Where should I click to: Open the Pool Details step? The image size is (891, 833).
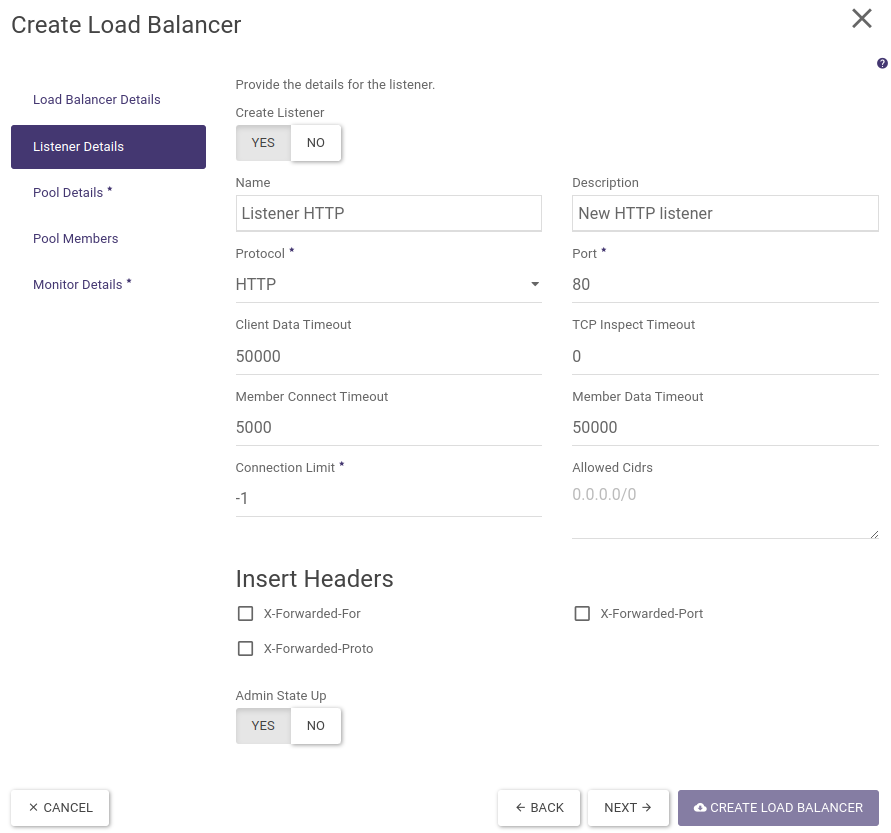(x=68, y=193)
